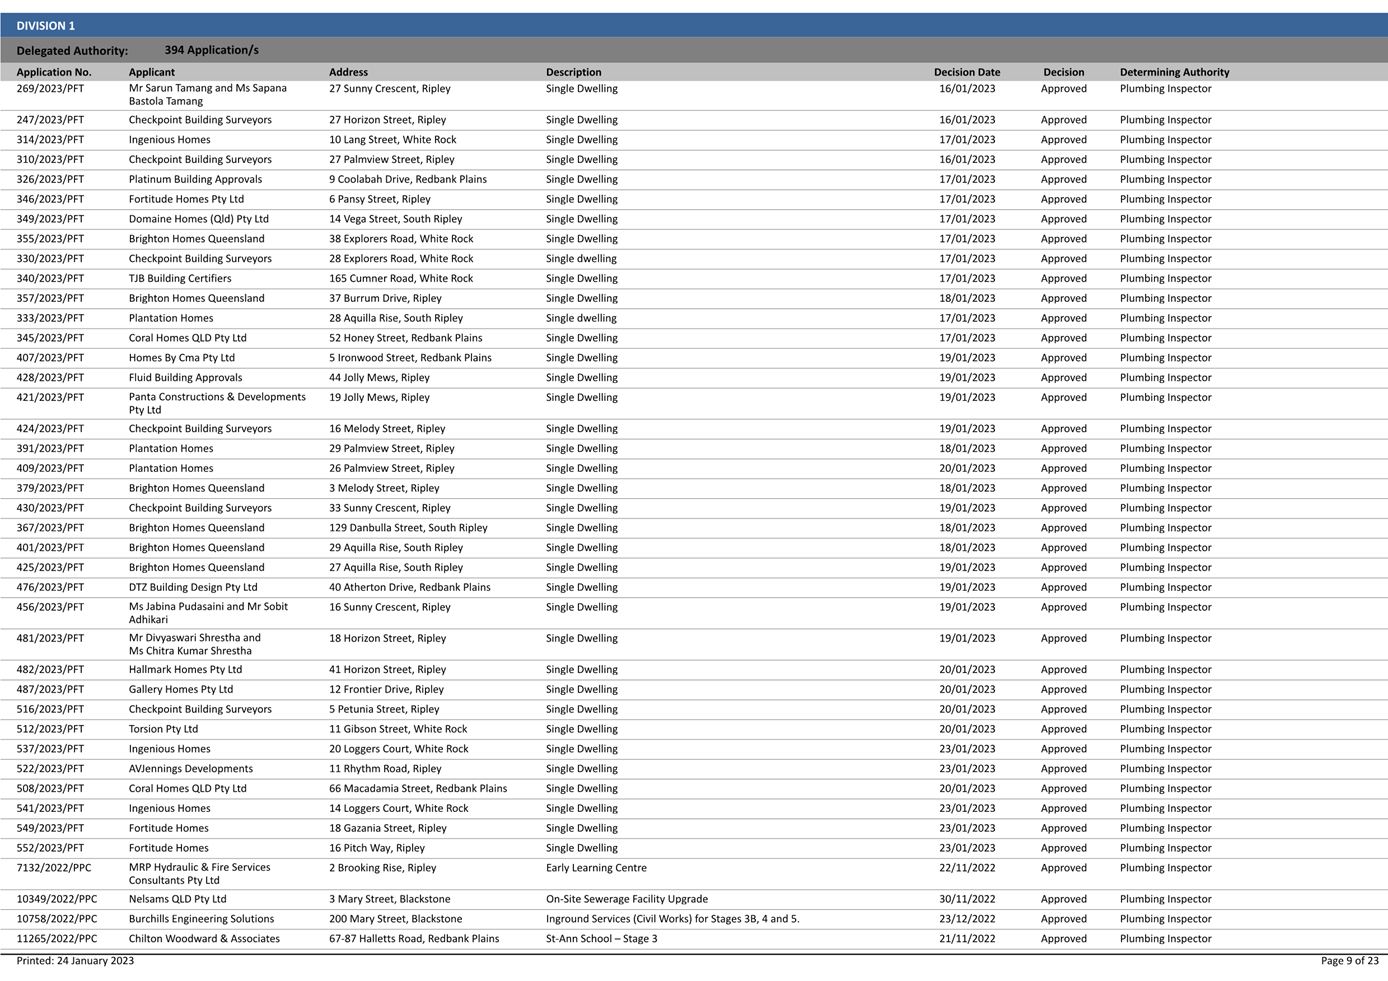The height and width of the screenshot is (981, 1388).
Task: Select applicant 'AVJennings Developments'
Action: (190, 769)
